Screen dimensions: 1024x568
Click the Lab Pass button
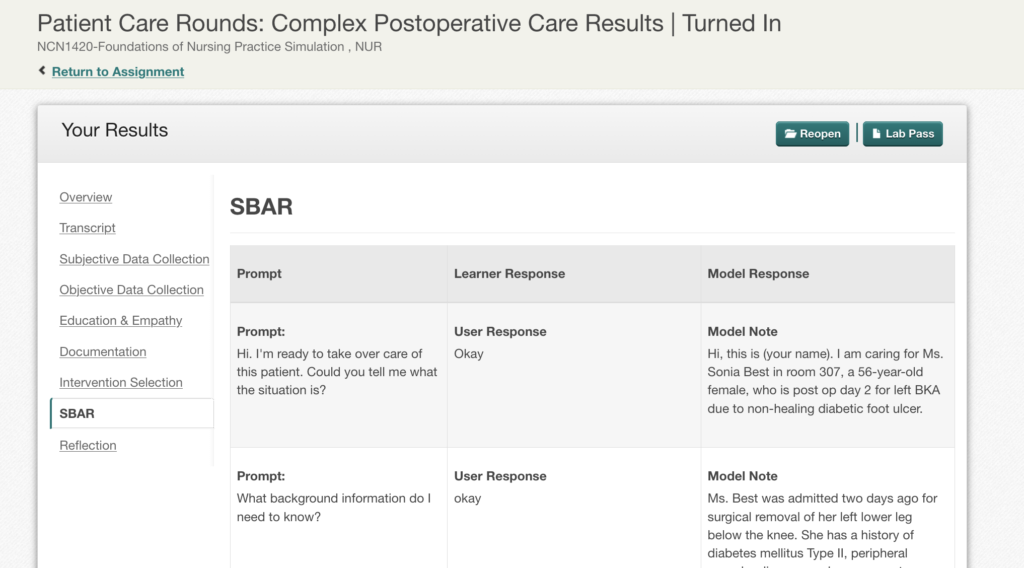tap(903, 134)
